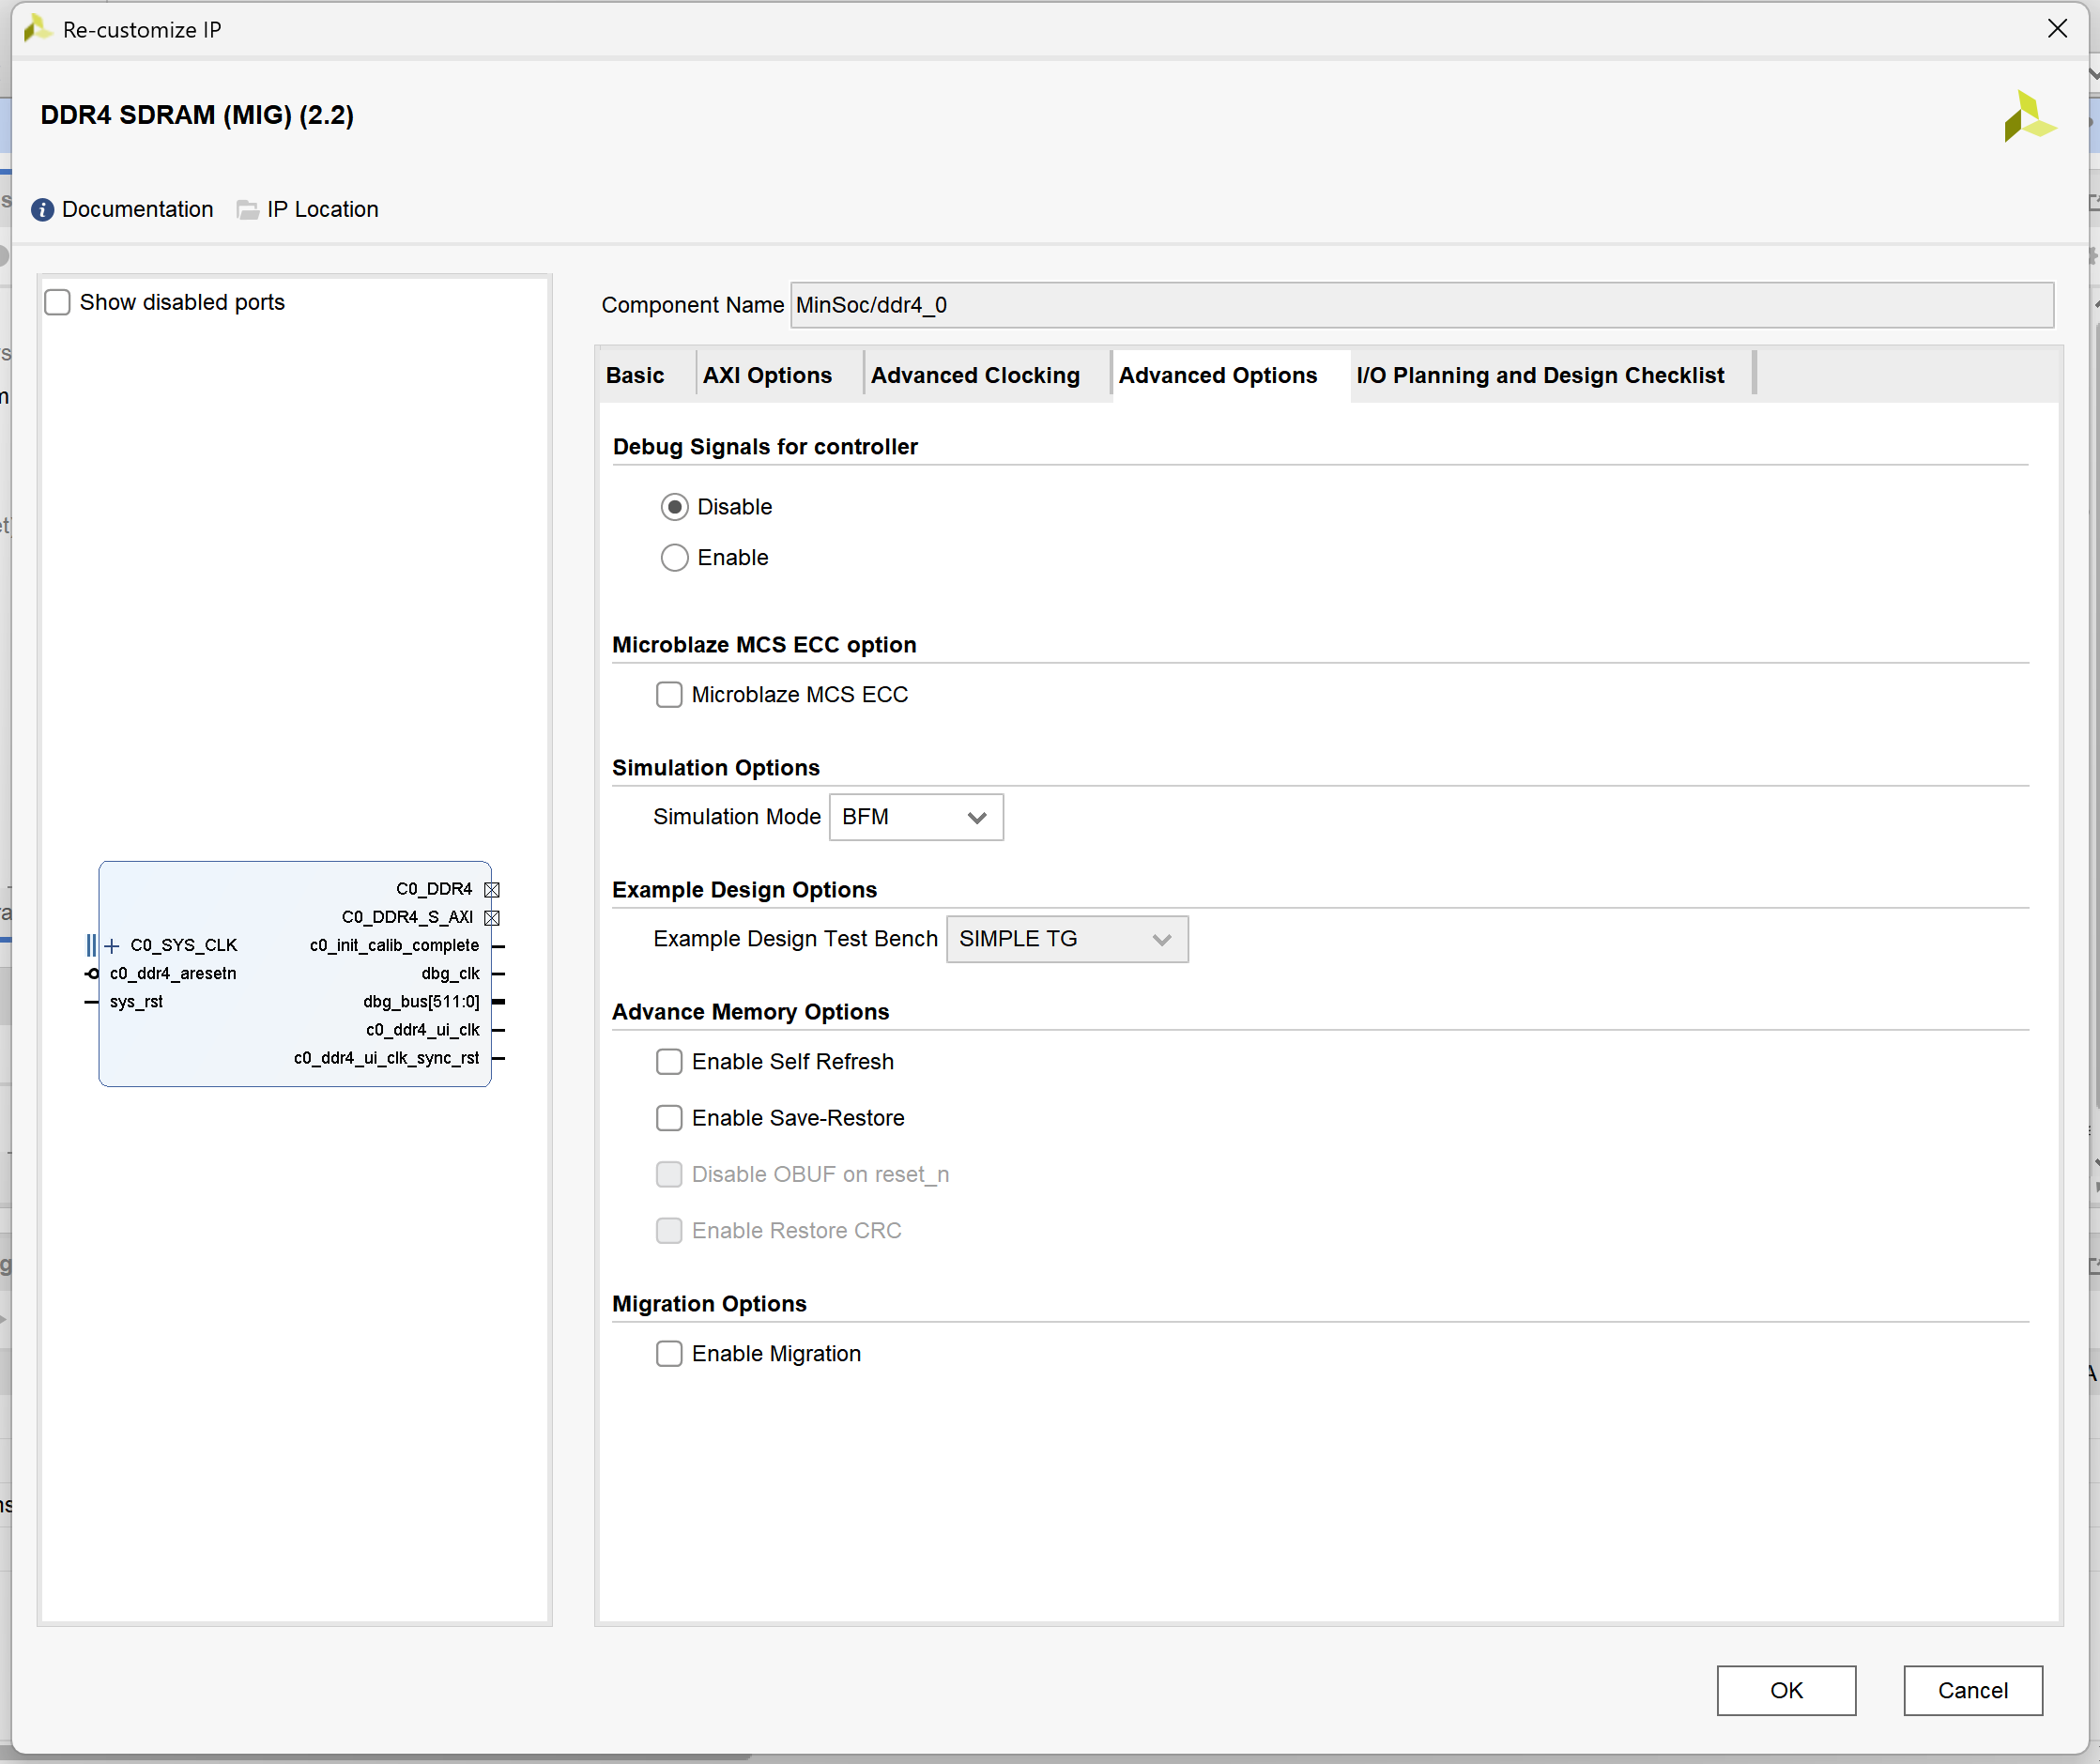
Task: Click the c0_ddr4_ui_clk_sync_rst port label
Action: [386, 1058]
